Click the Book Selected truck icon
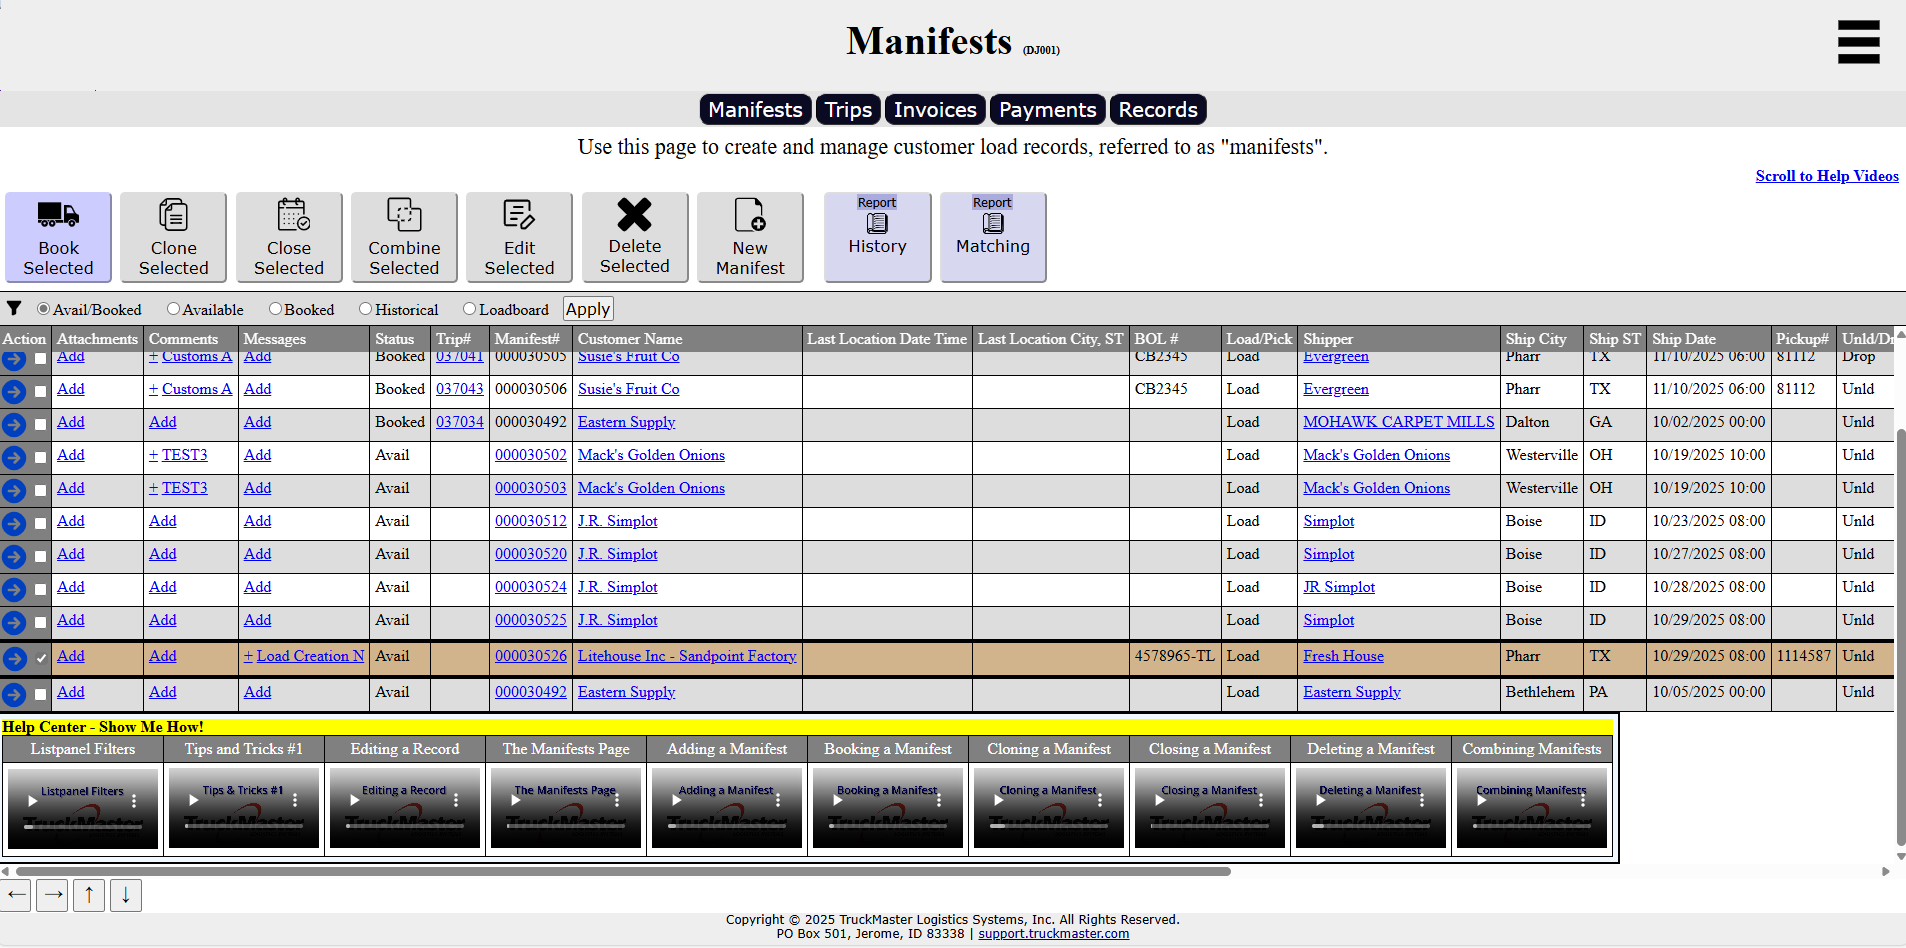1906x948 pixels. 58,215
